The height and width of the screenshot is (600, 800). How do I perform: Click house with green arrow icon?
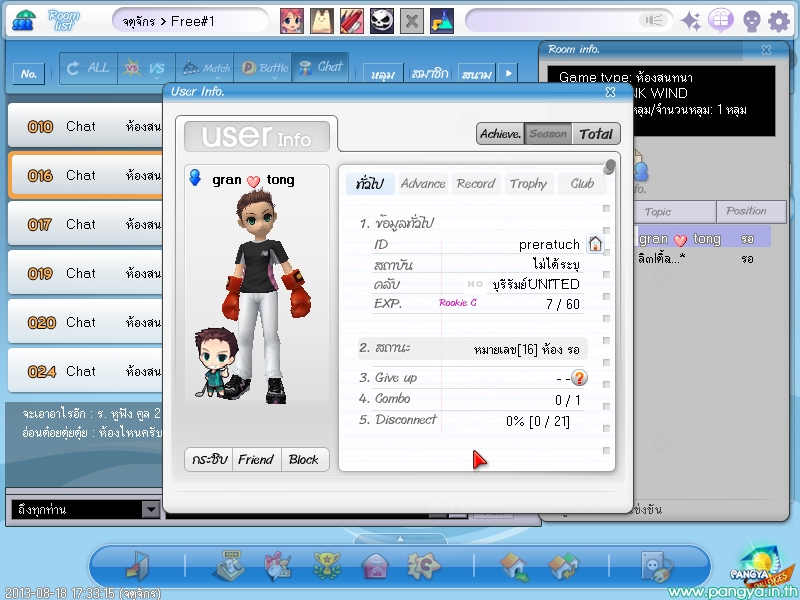[515, 566]
